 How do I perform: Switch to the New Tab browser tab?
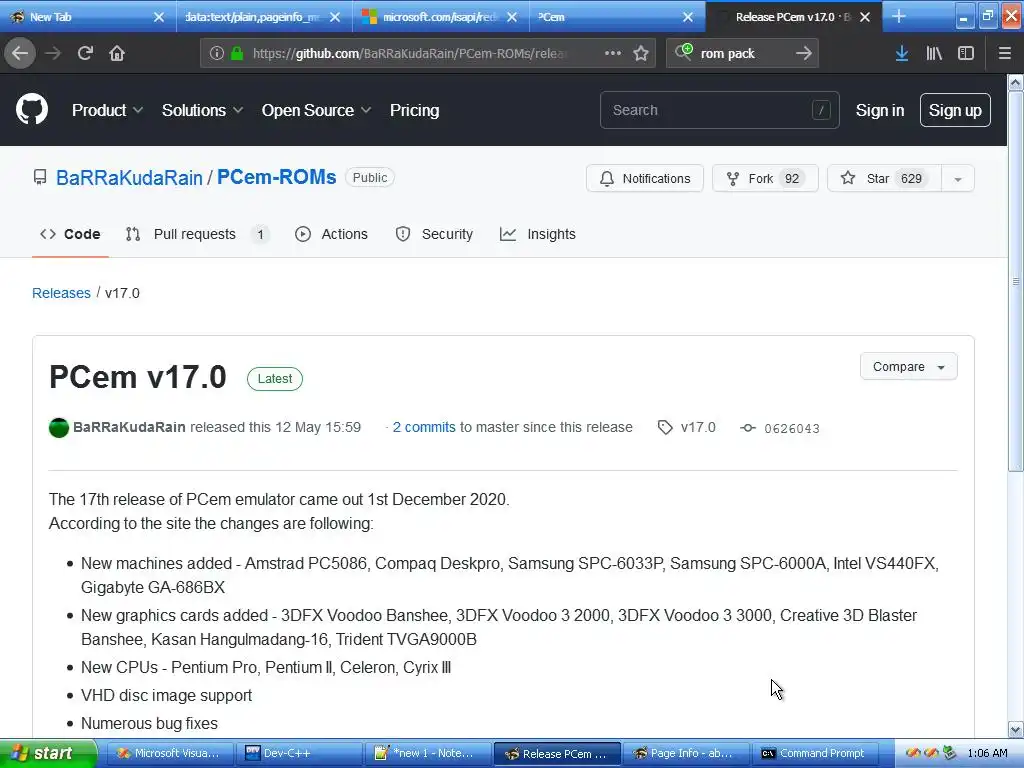(x=88, y=17)
